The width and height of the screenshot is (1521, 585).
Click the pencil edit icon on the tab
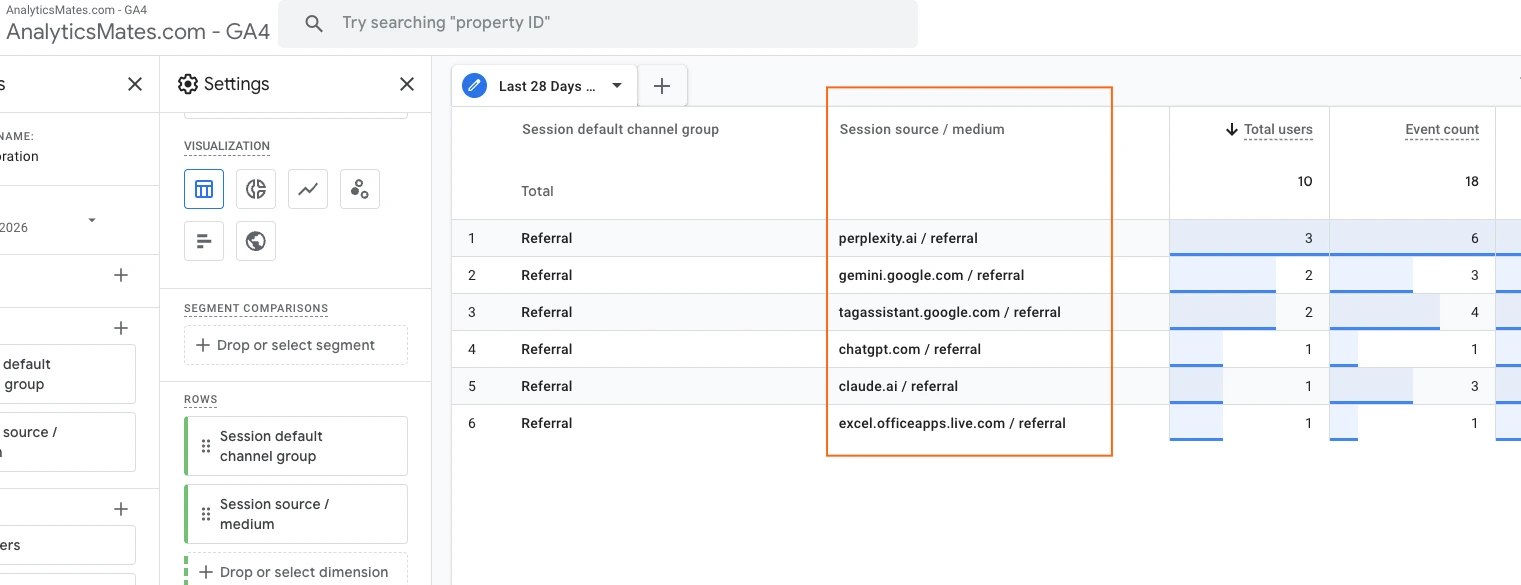474,86
